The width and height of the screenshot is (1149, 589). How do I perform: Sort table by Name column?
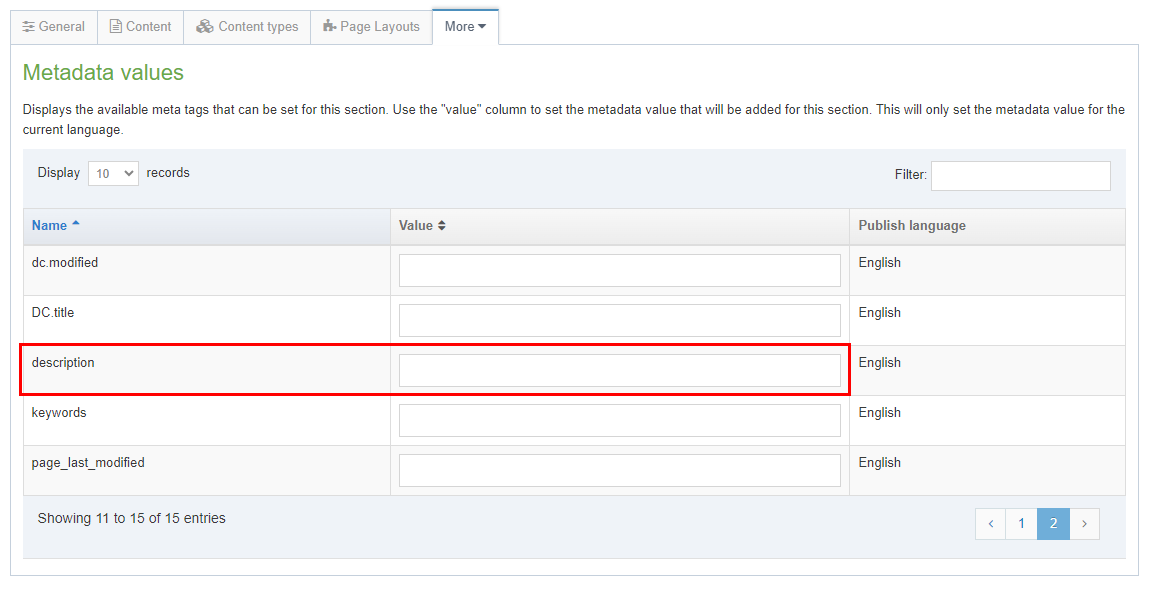[x=207, y=226]
